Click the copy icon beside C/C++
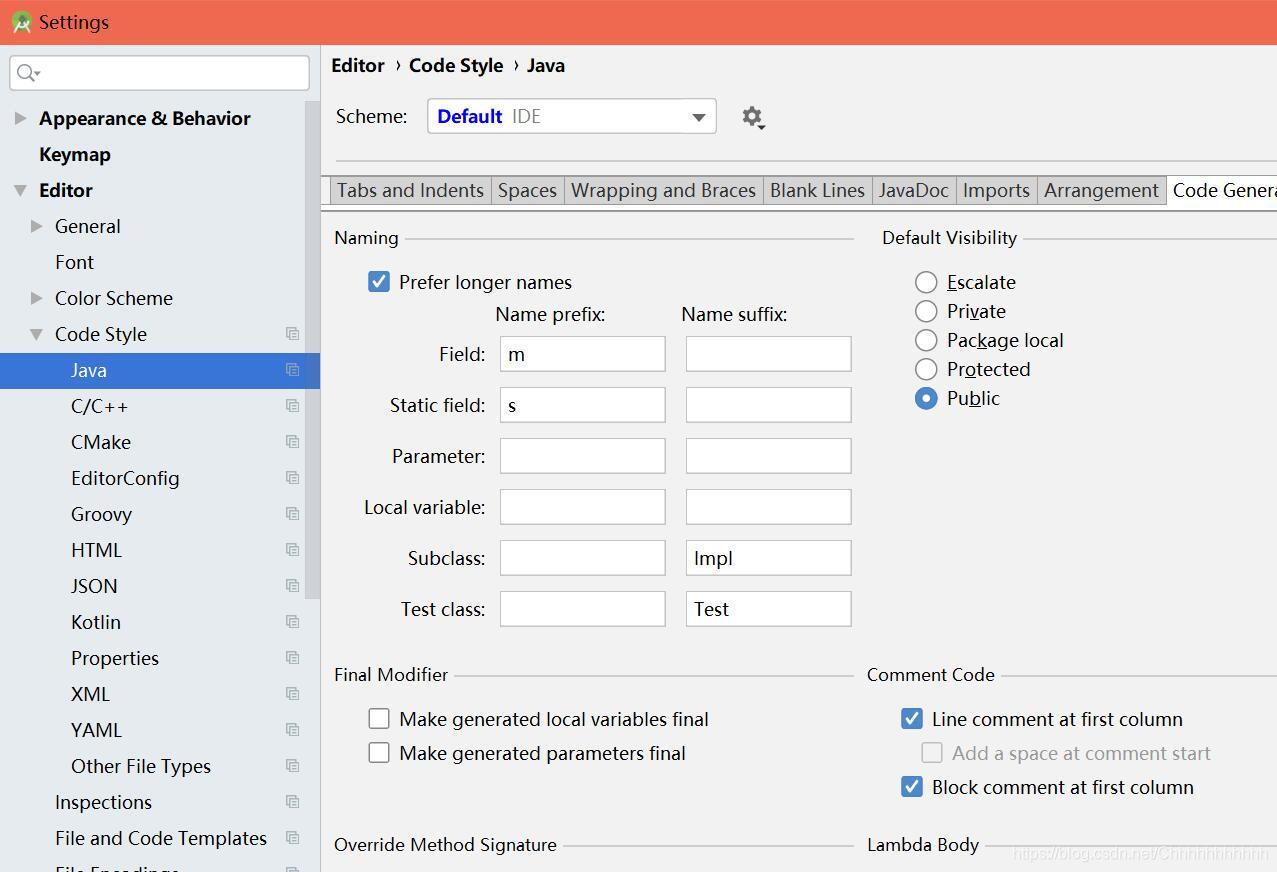Screen dimensions: 1277x872 (x=292, y=406)
